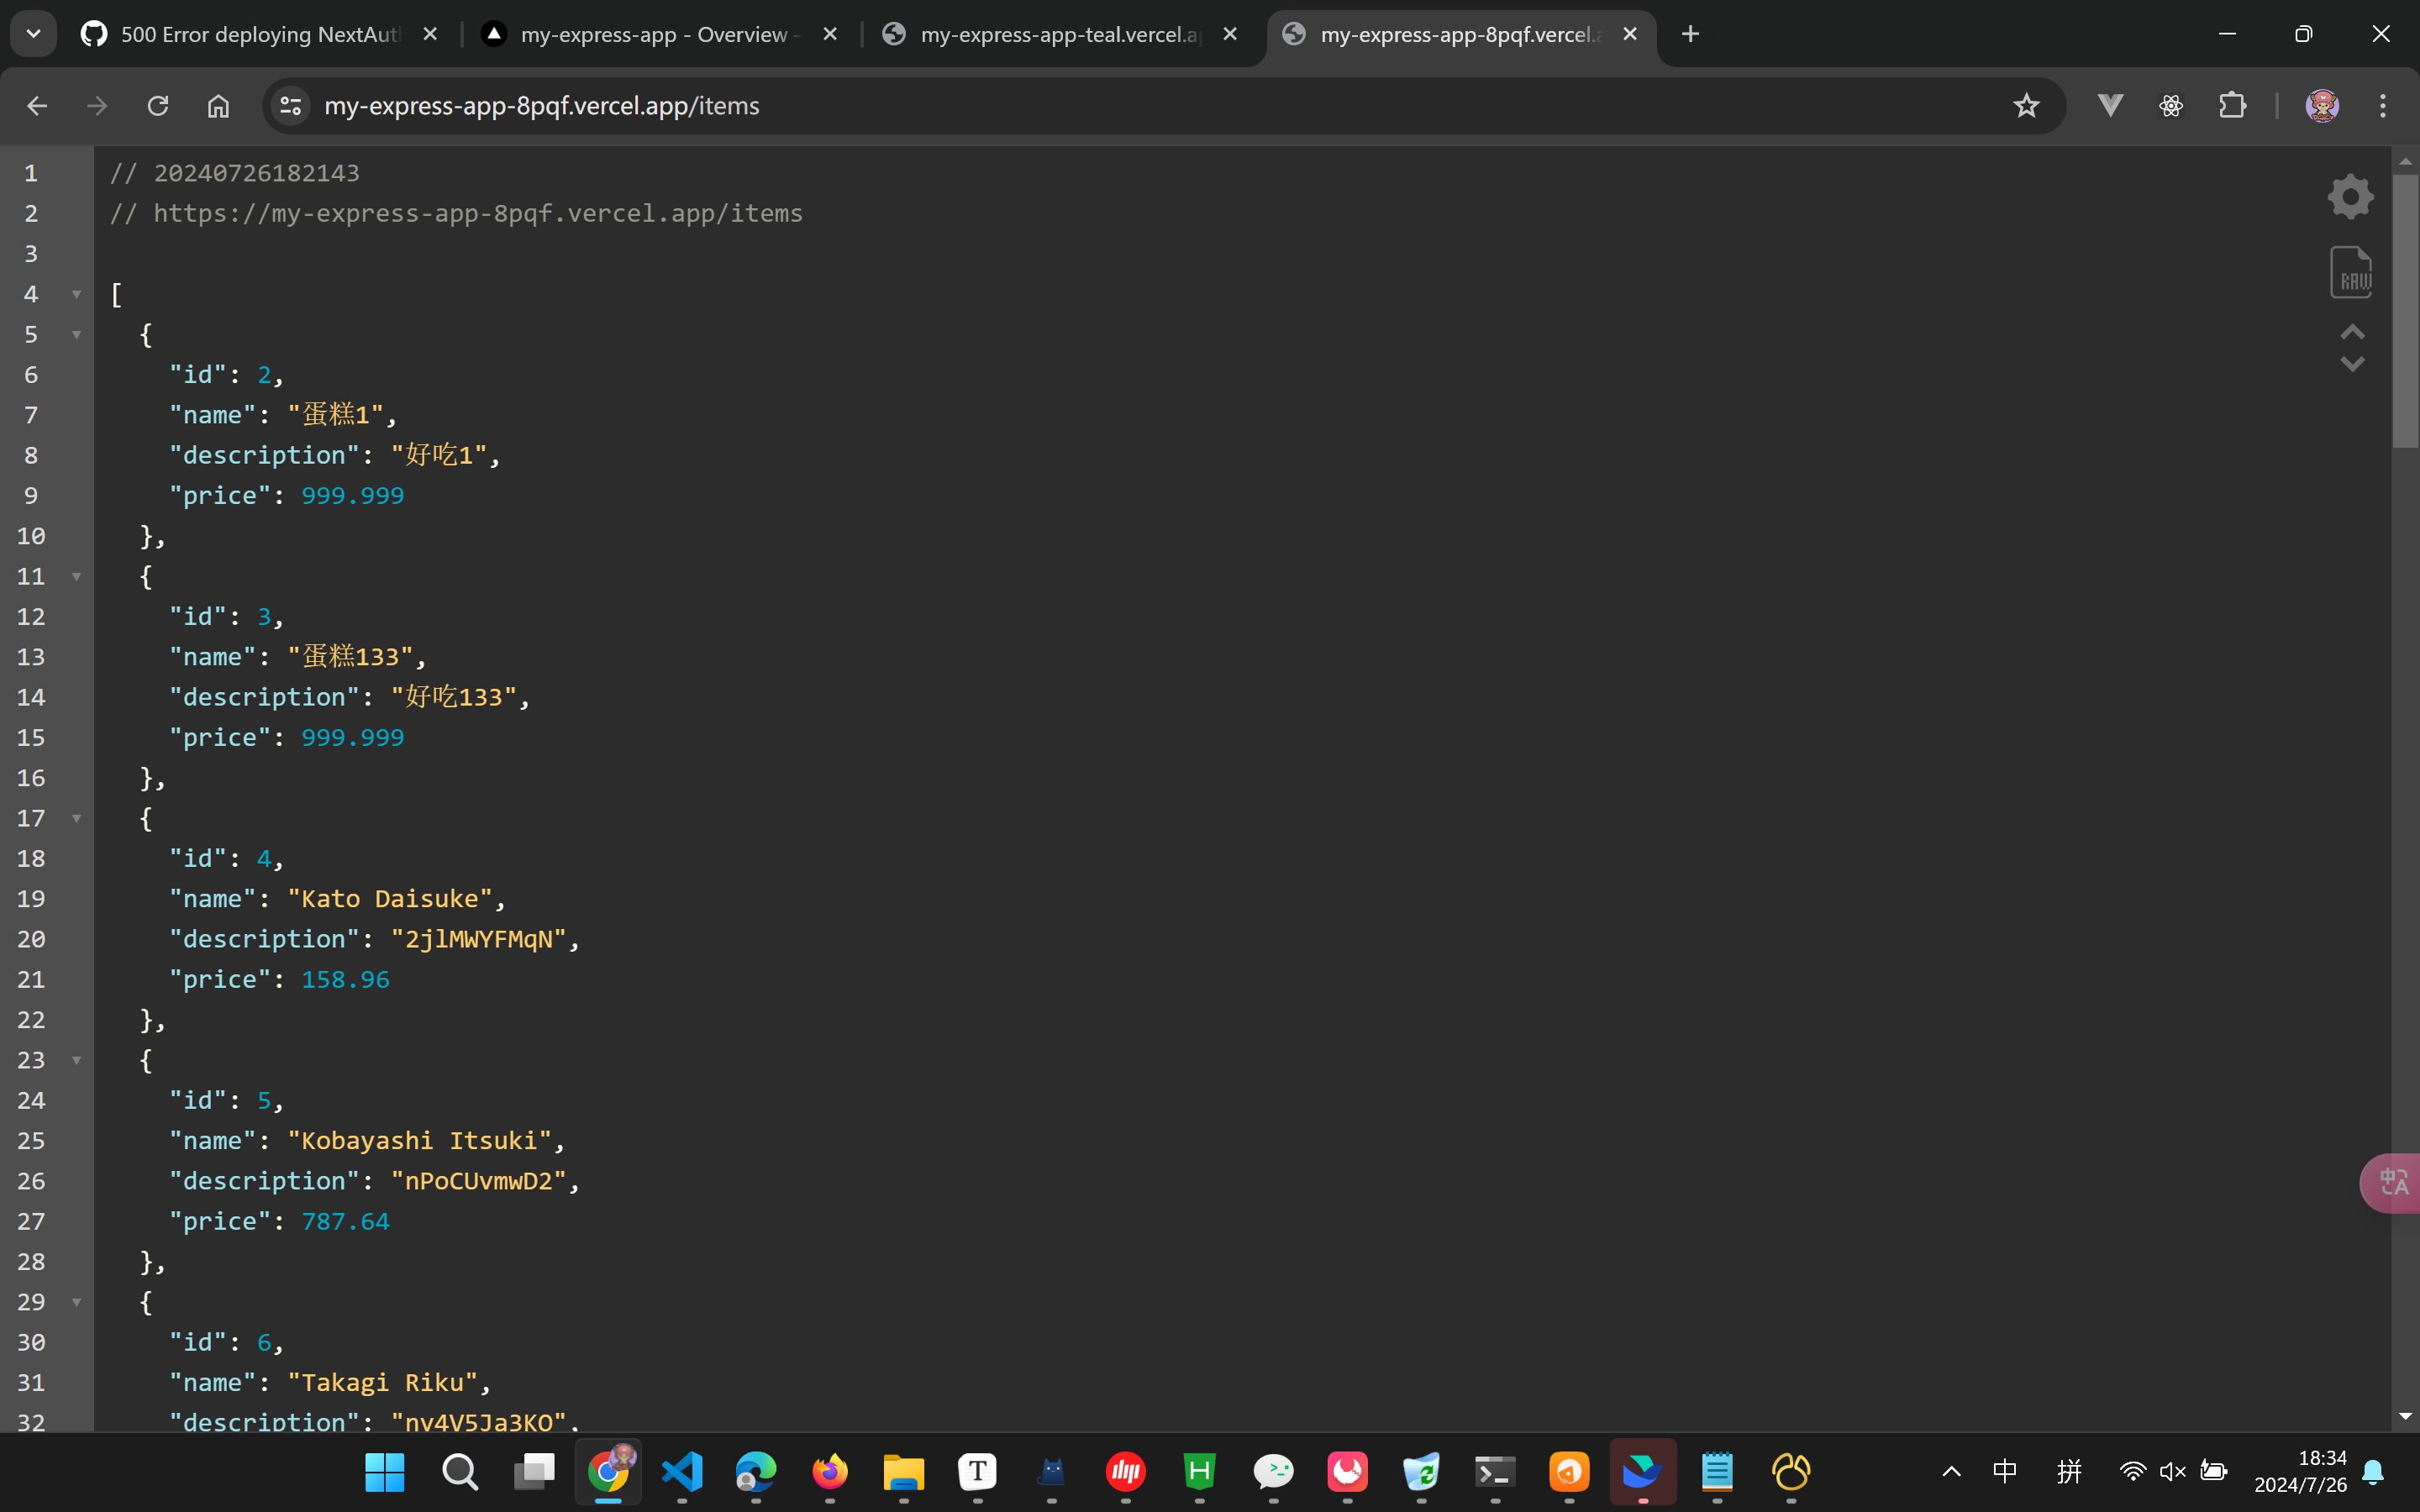Open the React devtools extension
Viewport: 2420px width, 1512px height.
point(2171,106)
